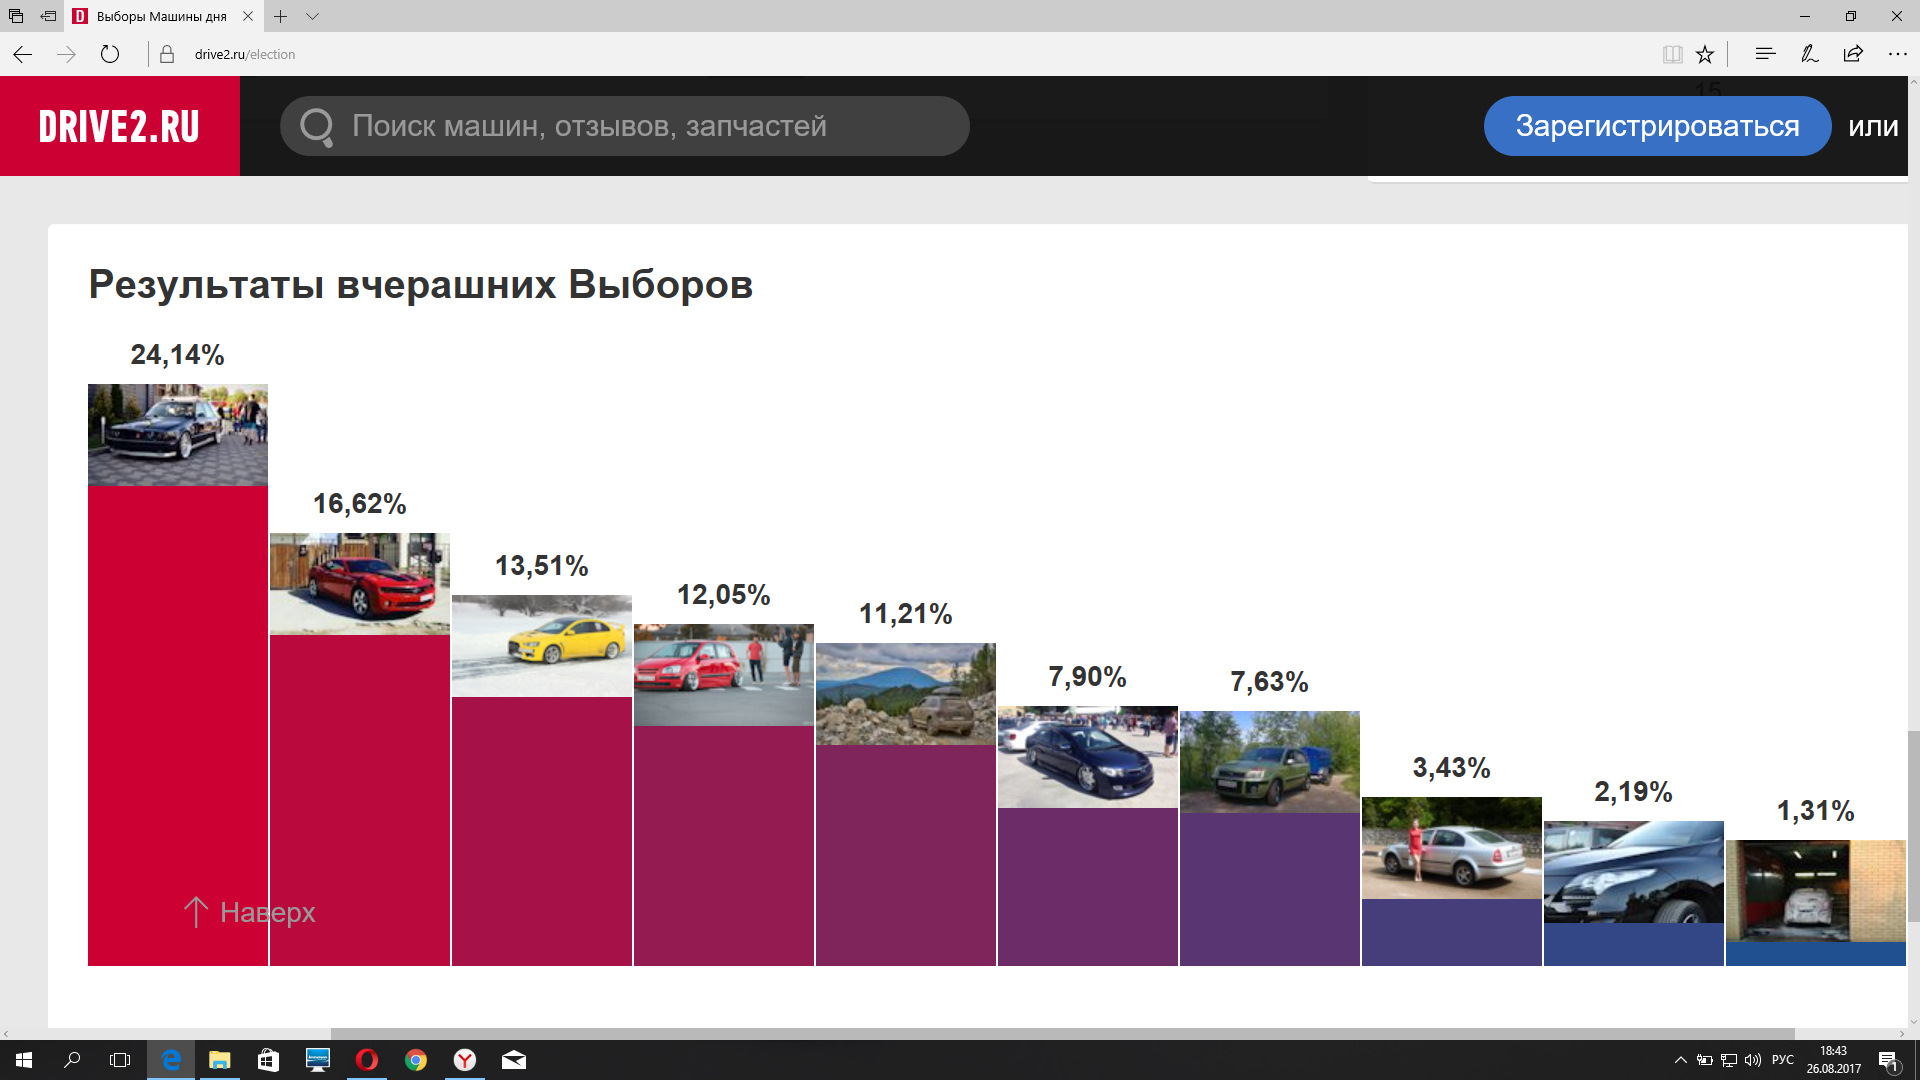The image size is (1920, 1080).
Task: Click the set tabs aside icon
Action: [x=48, y=16]
